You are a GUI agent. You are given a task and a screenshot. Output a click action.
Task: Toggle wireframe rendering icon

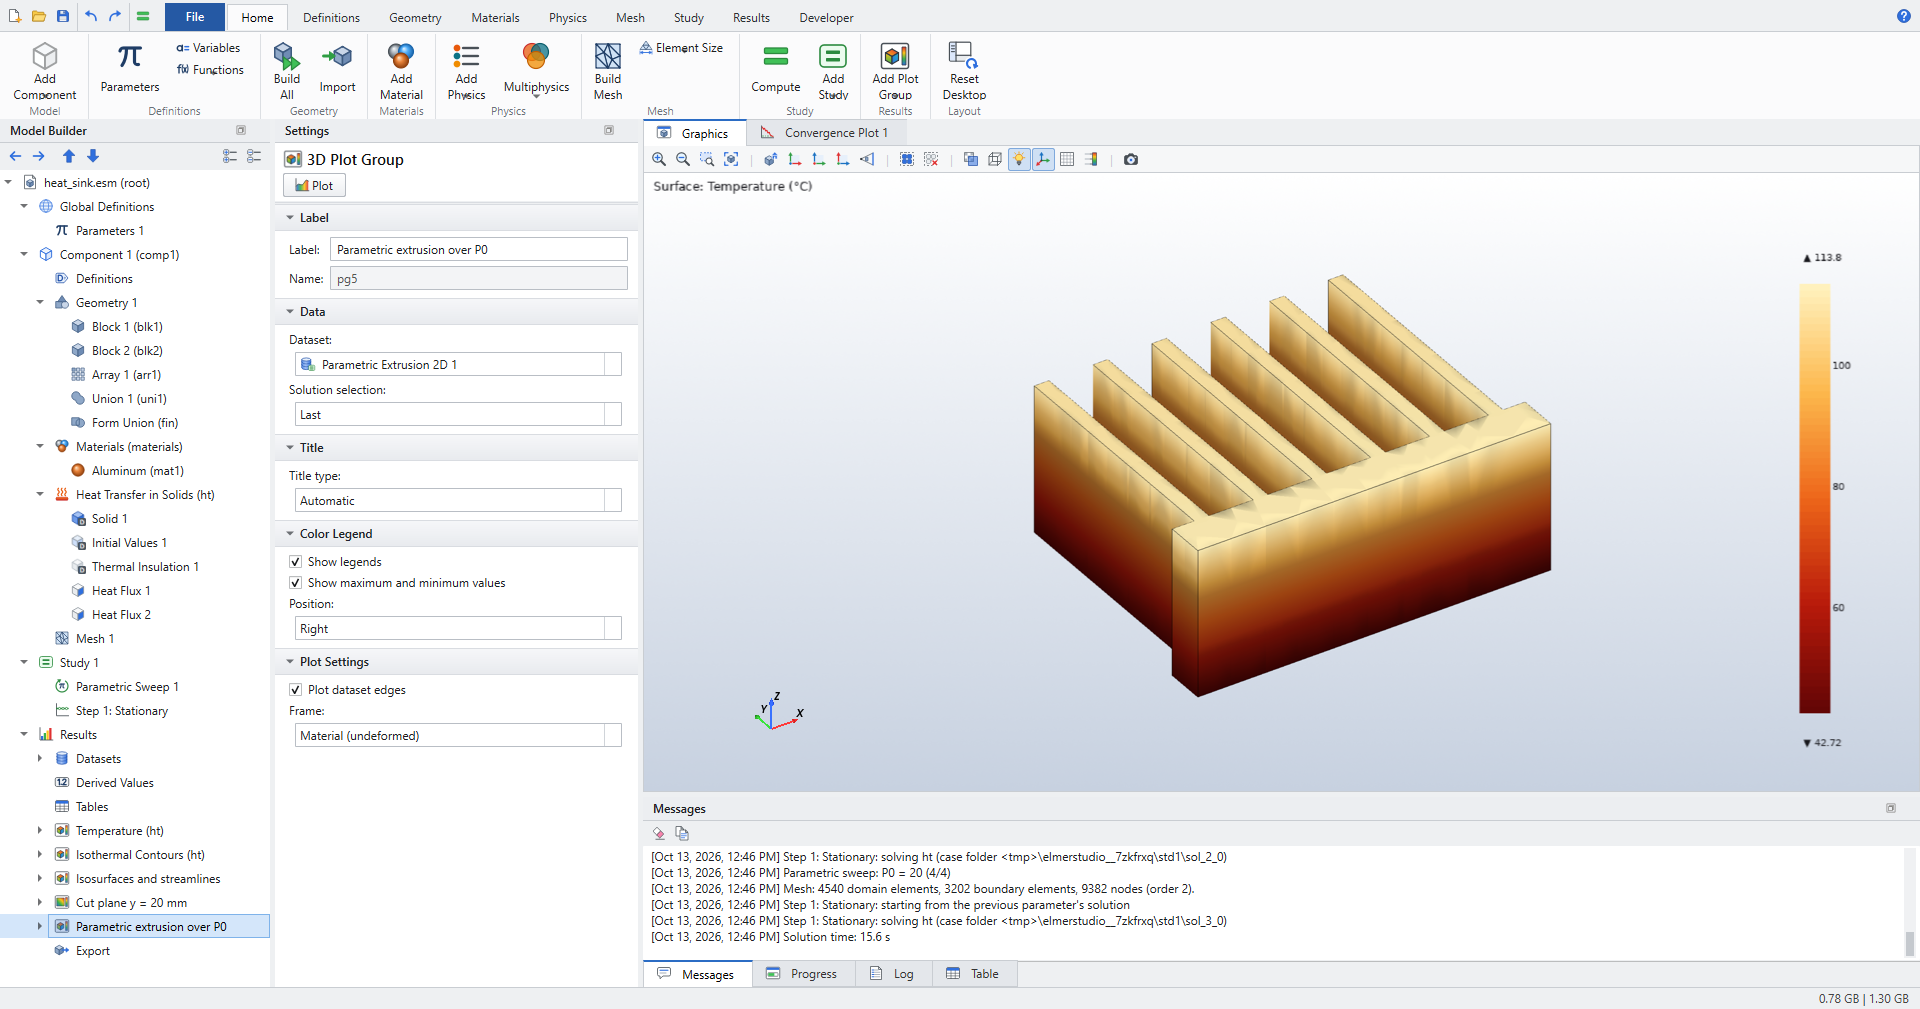coord(995,159)
